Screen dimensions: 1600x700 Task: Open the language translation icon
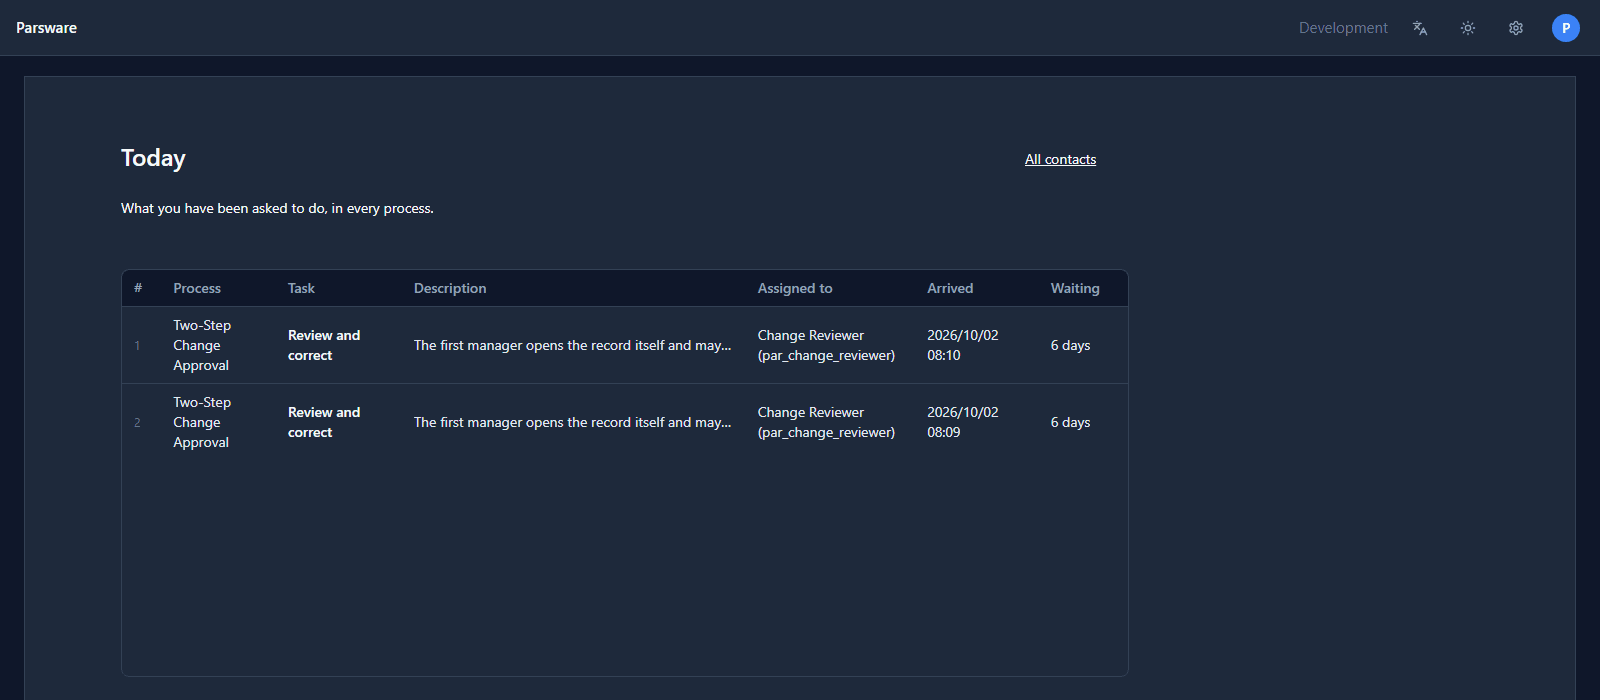1420,28
